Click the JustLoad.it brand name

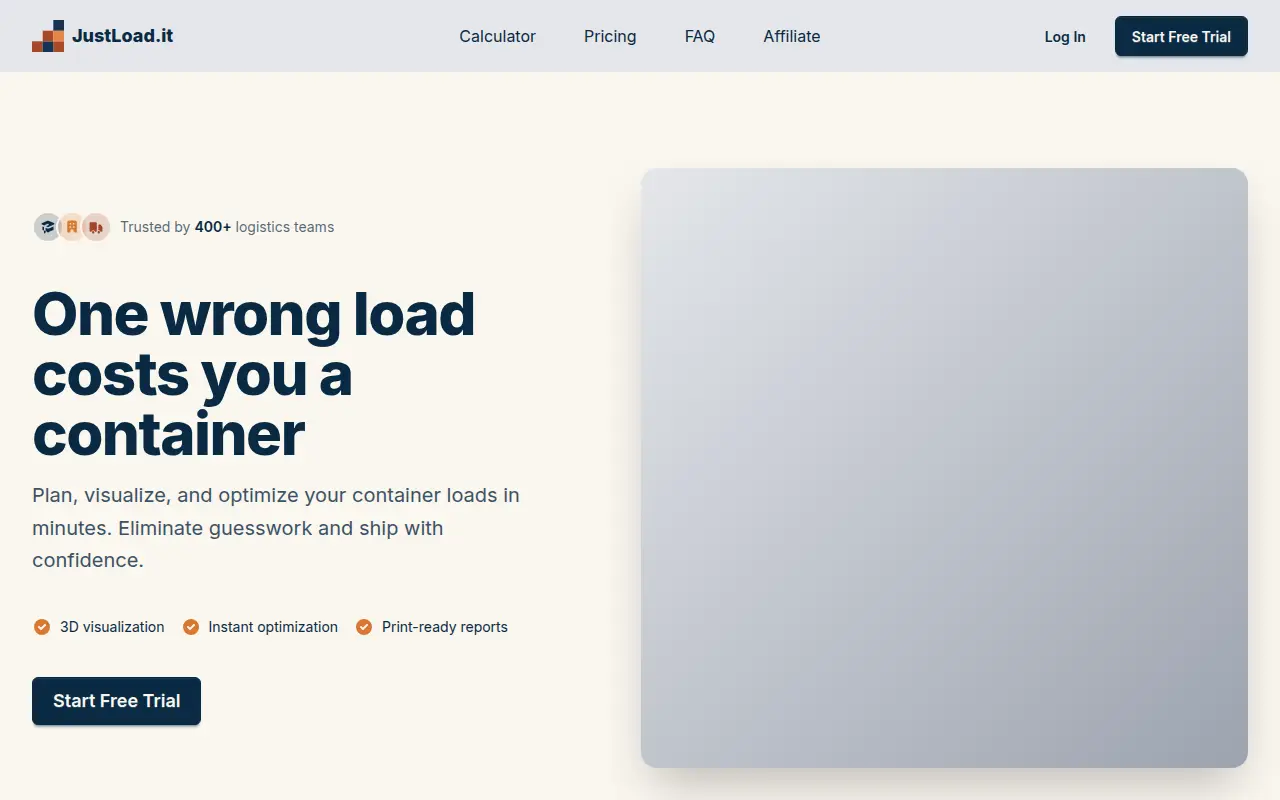tap(122, 36)
